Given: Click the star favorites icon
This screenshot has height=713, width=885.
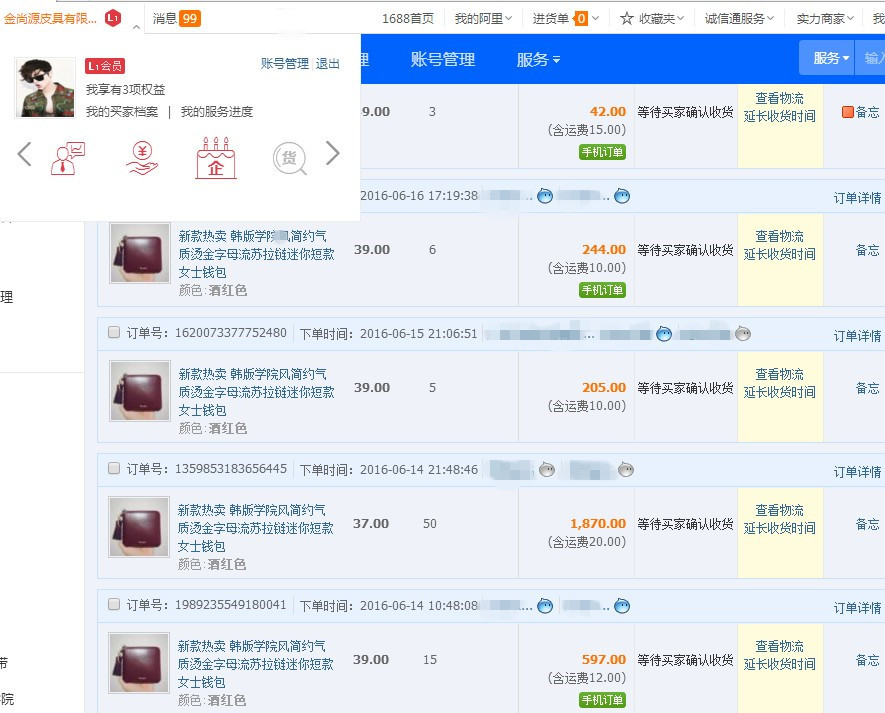Looking at the screenshot, I should pyautogui.click(x=626, y=19).
